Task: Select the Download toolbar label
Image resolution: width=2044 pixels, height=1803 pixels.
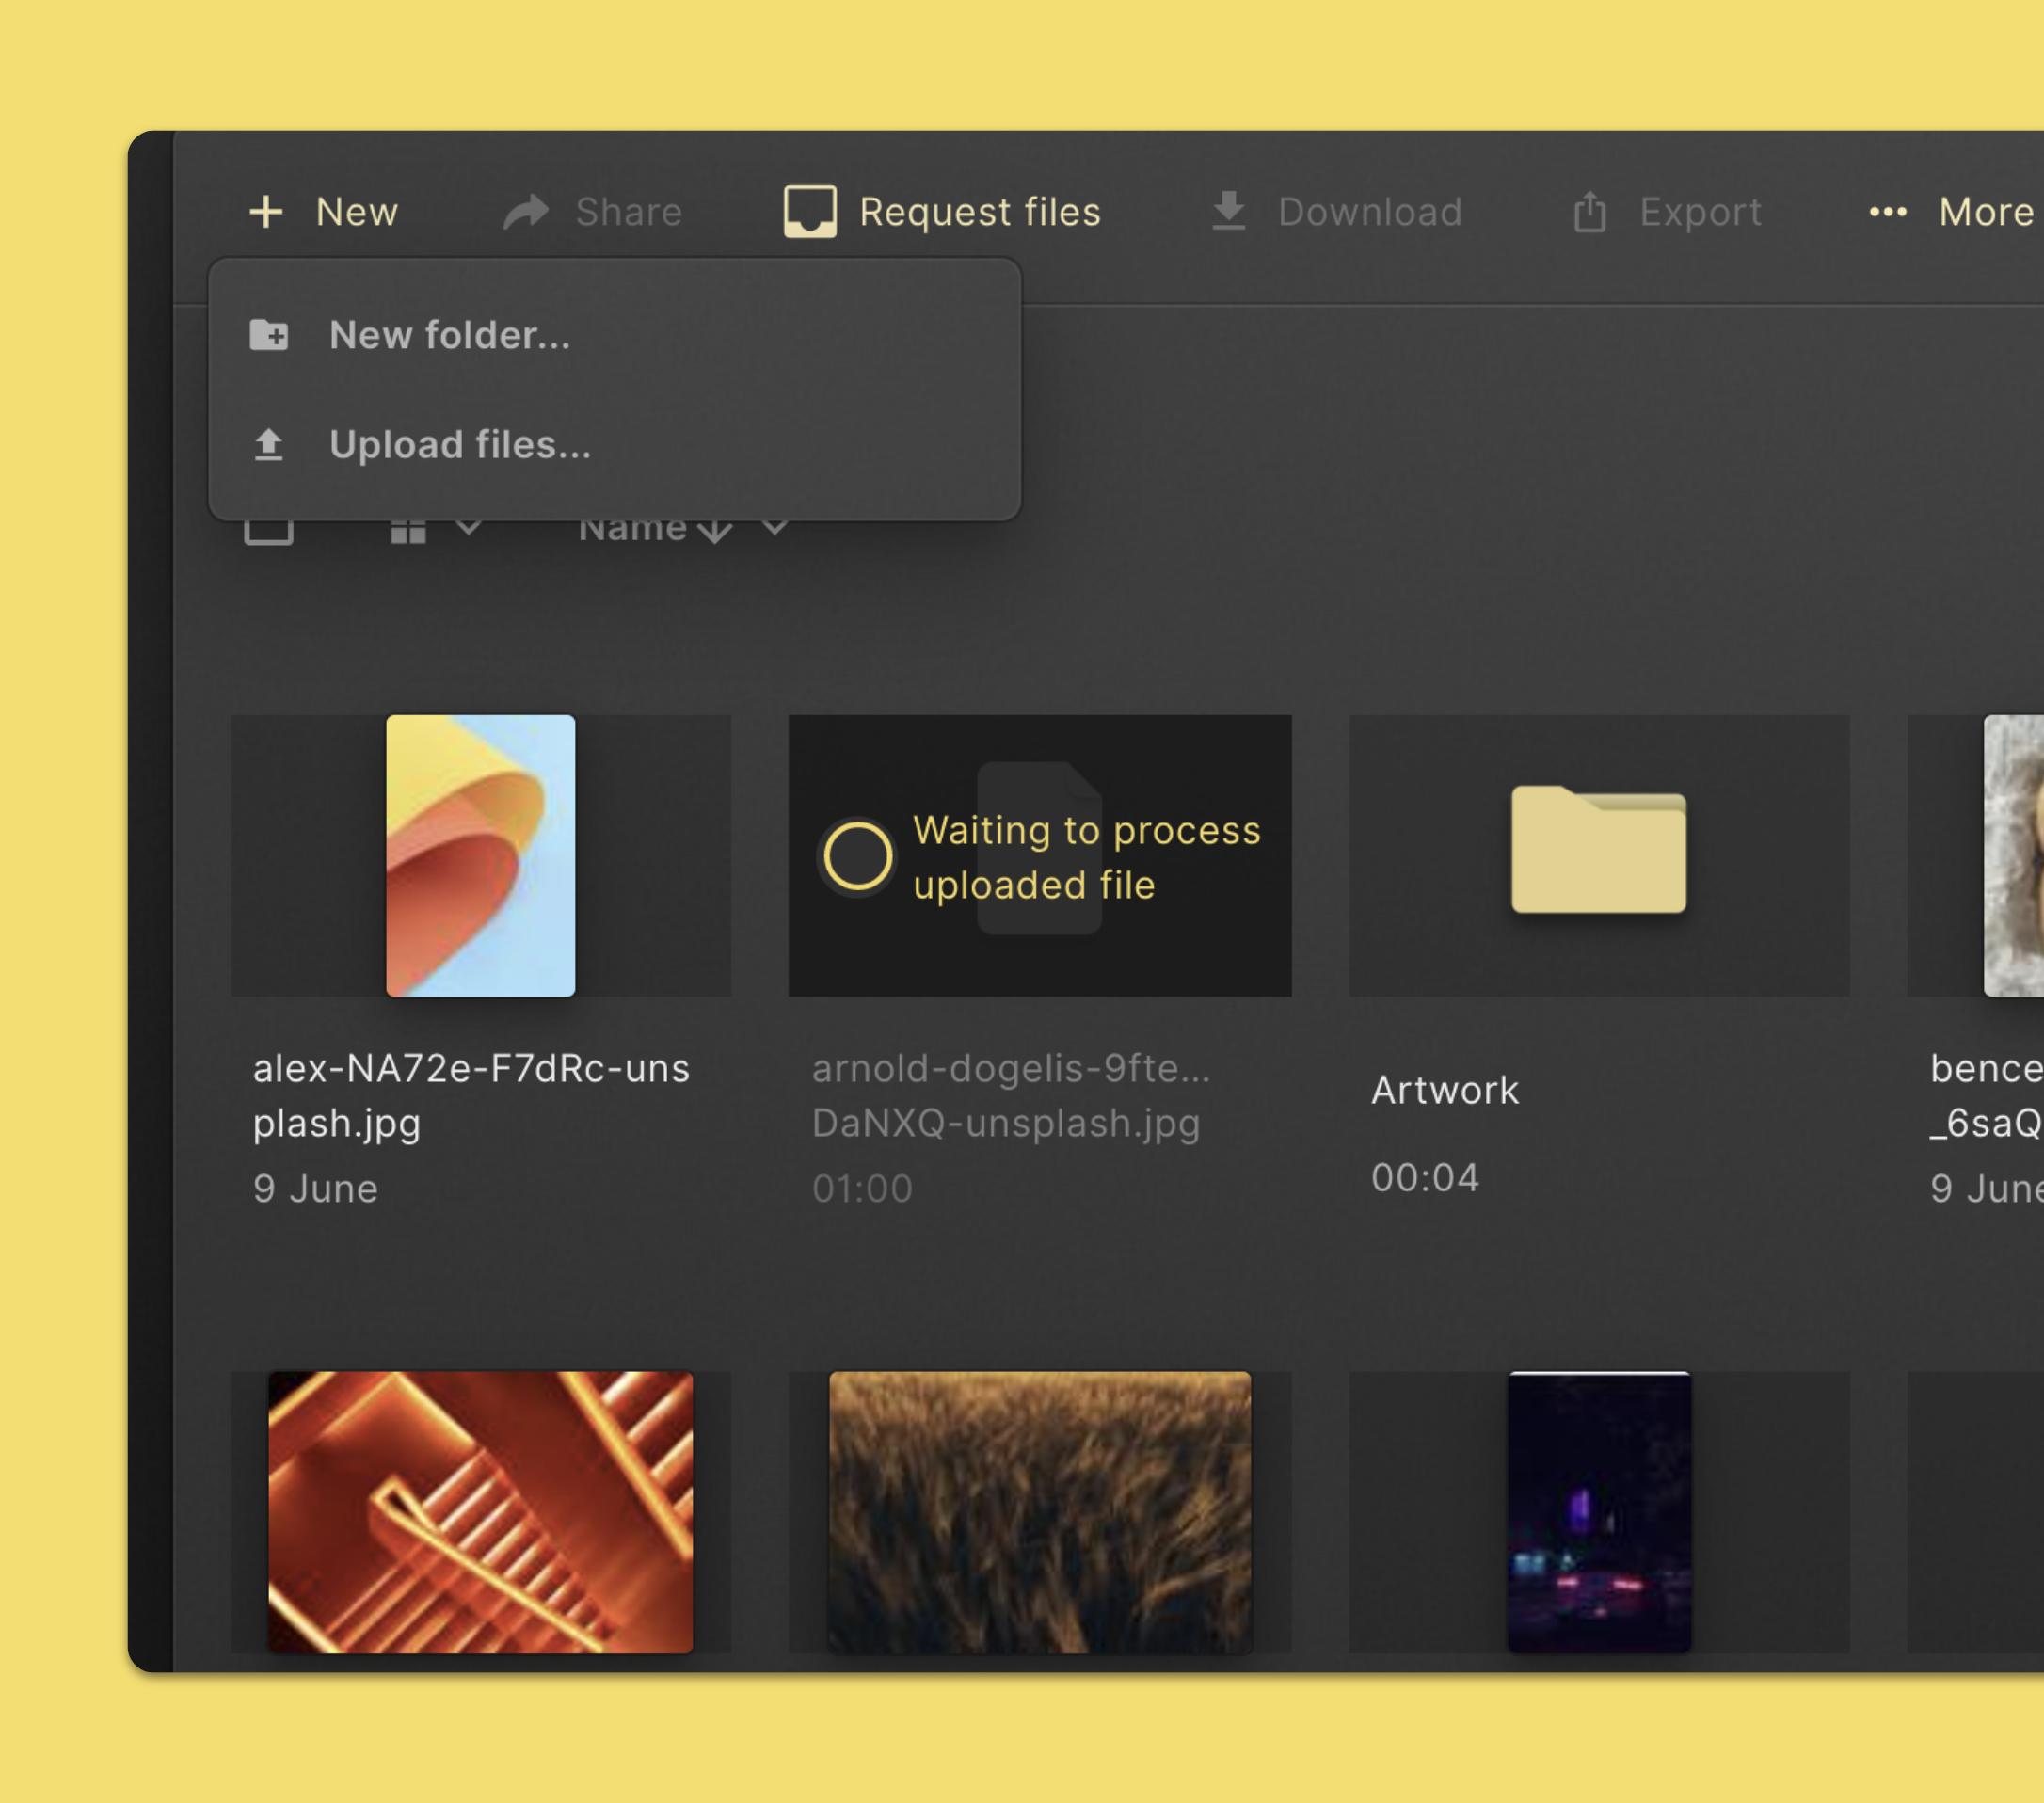Action: point(1370,212)
